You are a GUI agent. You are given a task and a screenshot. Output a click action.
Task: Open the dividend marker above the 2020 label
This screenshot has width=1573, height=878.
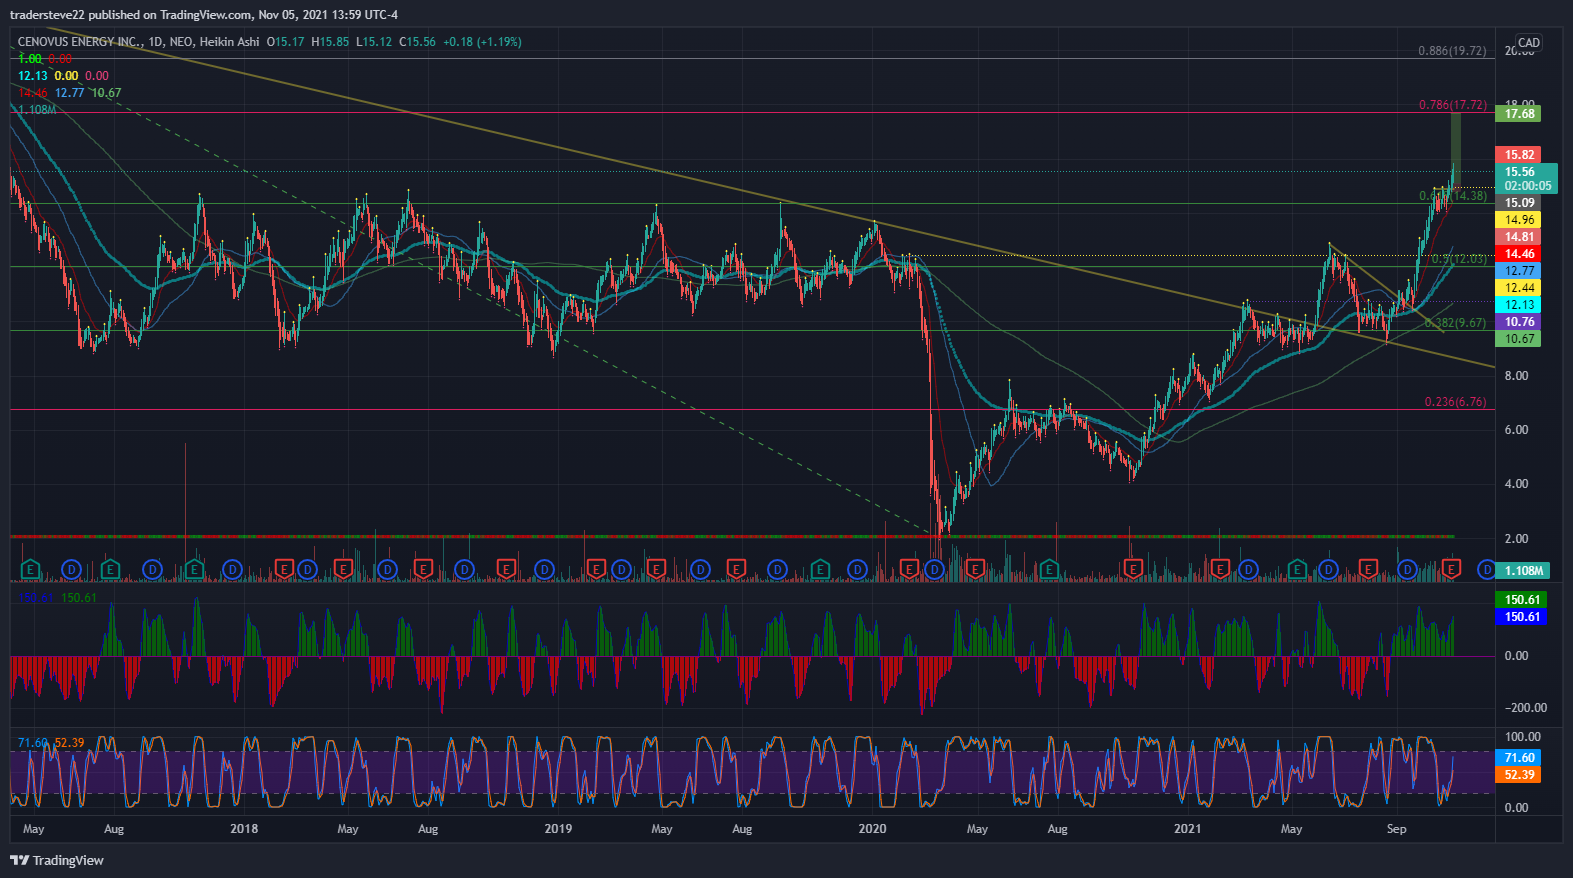(858, 570)
